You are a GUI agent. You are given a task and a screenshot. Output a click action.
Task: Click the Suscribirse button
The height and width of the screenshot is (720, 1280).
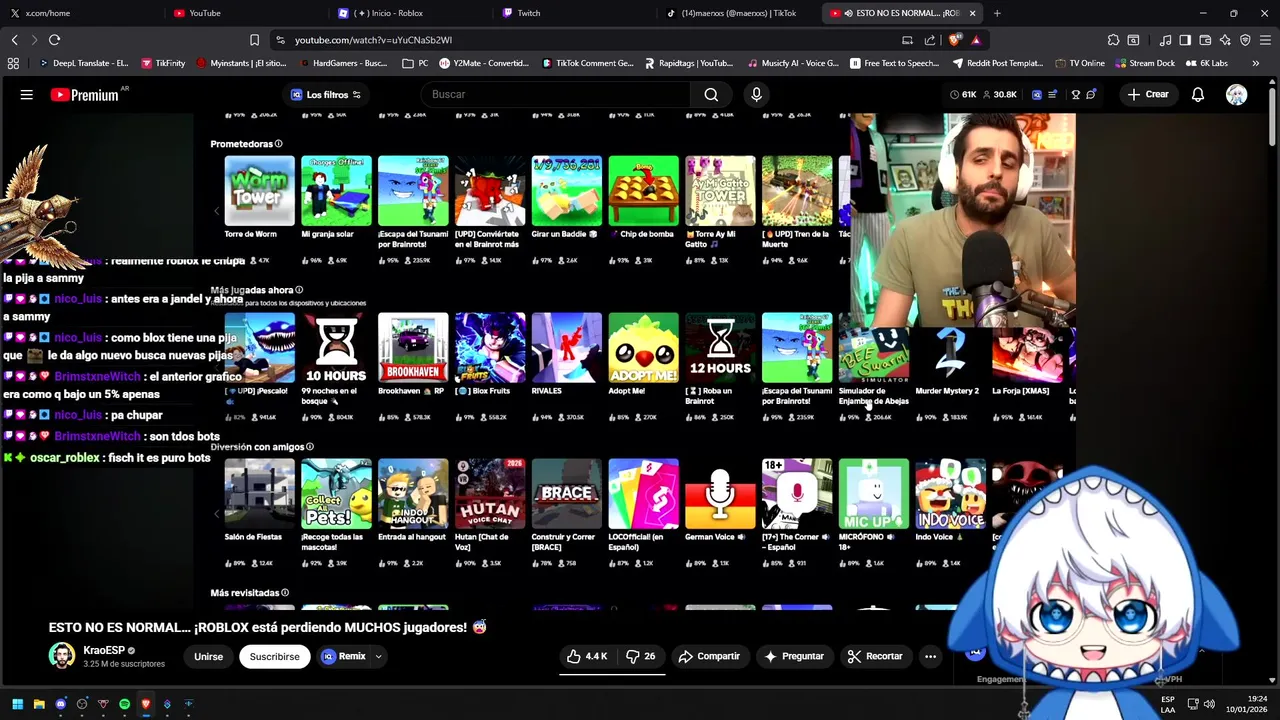tap(274, 657)
